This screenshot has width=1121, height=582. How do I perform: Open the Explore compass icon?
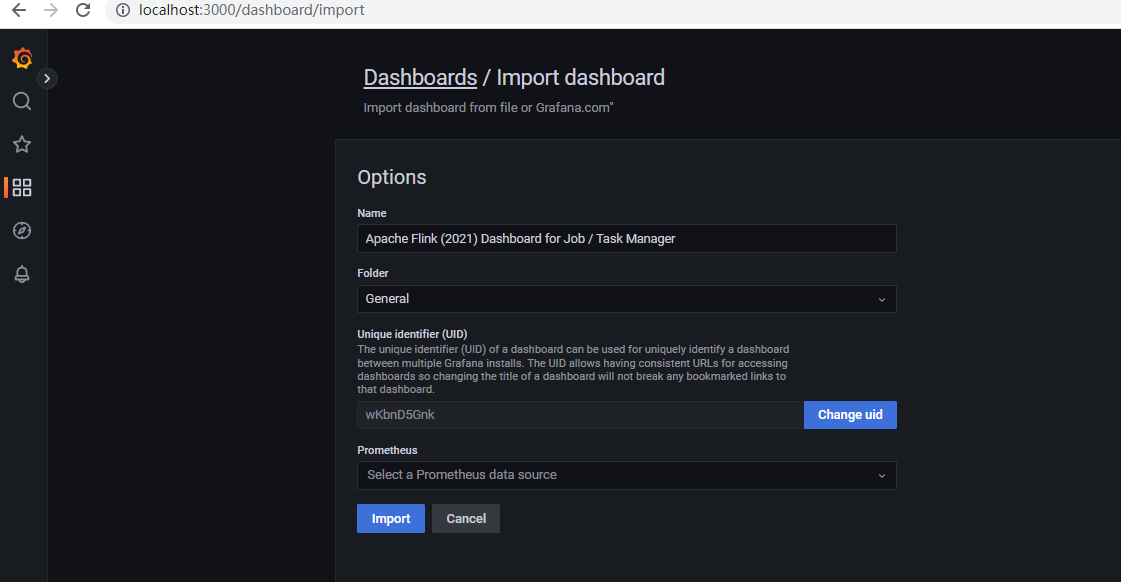click(22, 231)
